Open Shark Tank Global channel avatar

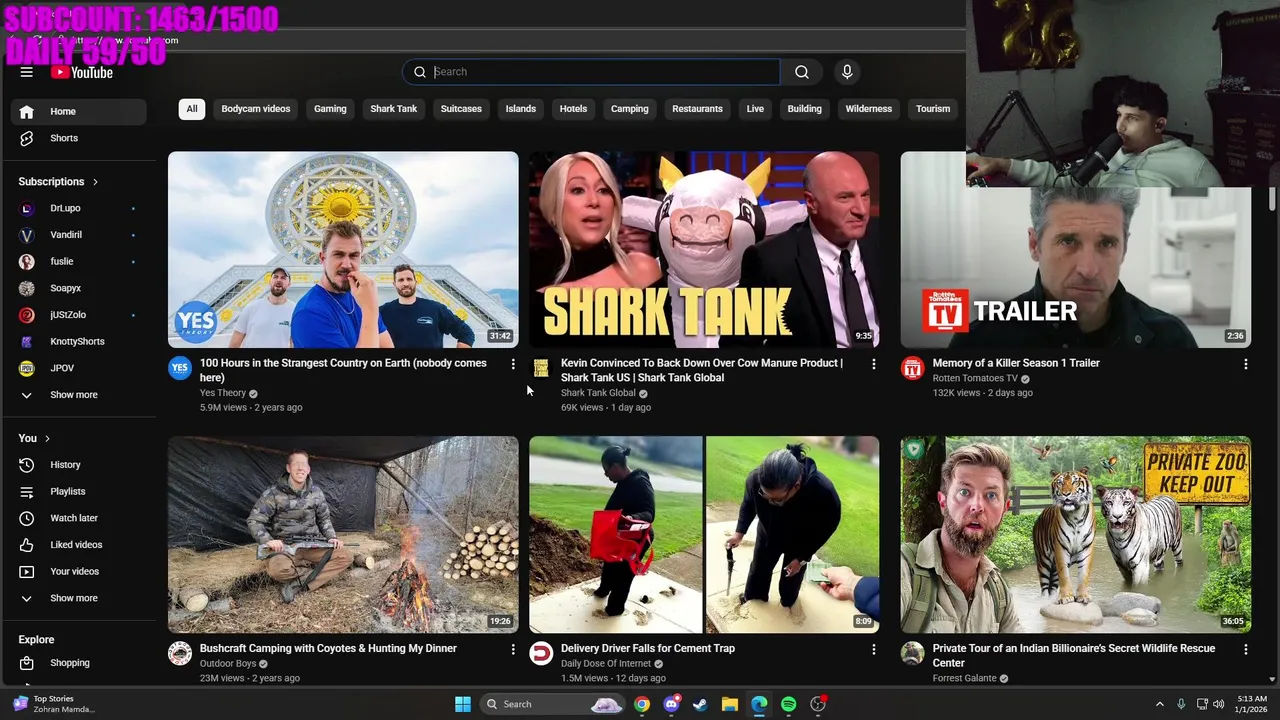pyautogui.click(x=541, y=368)
